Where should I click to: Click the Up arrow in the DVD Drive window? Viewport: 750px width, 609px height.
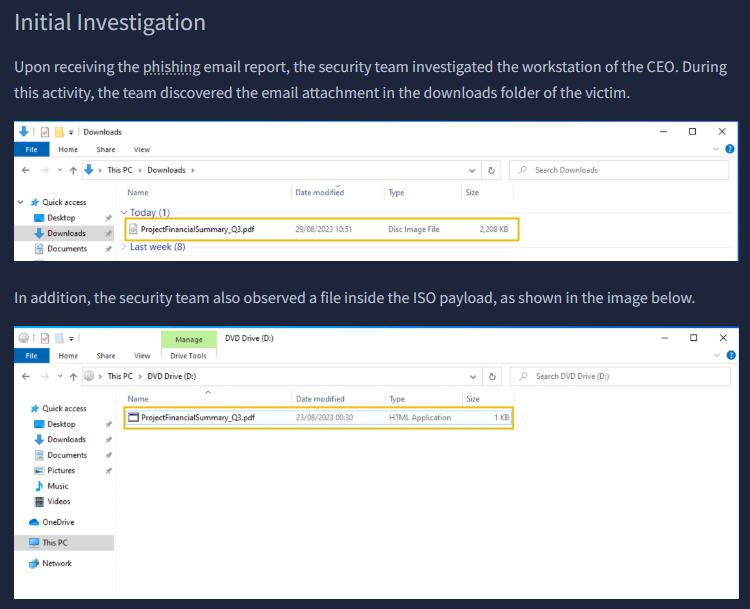coord(72,376)
